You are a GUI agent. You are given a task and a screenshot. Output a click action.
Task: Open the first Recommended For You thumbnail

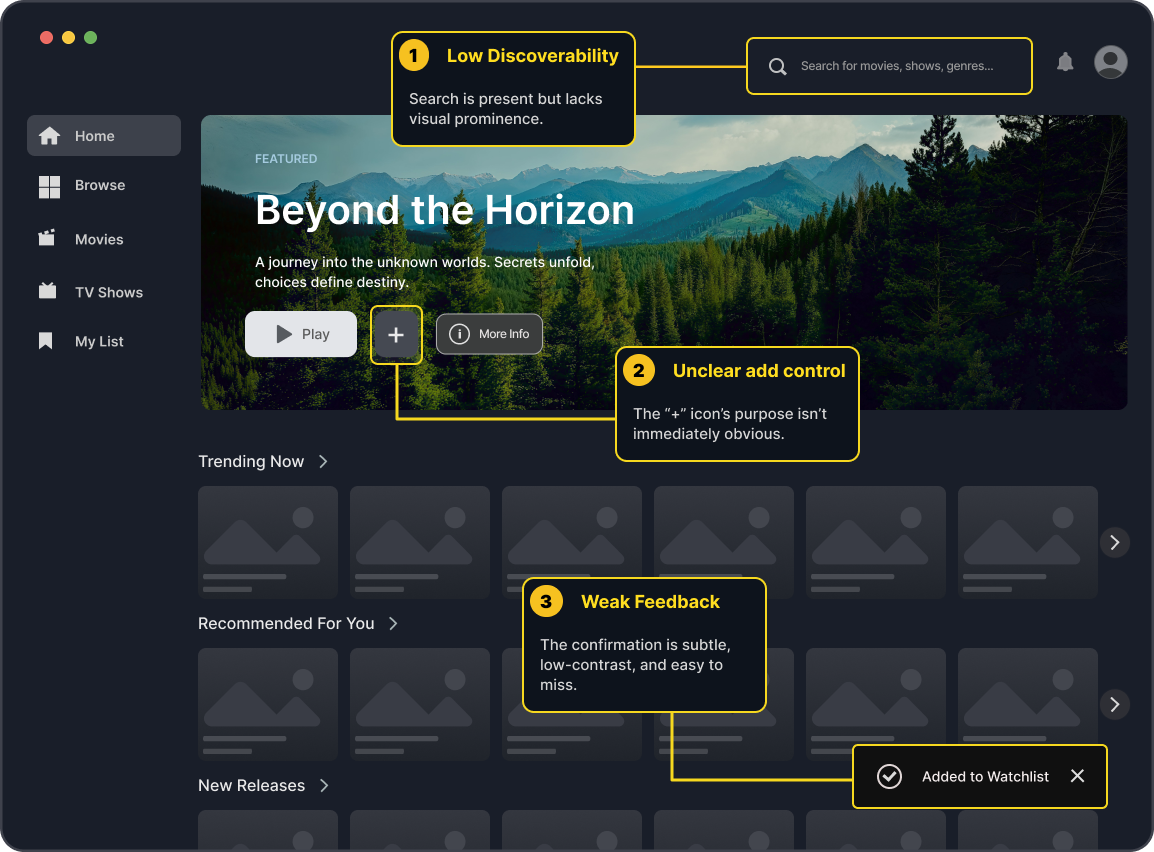pos(268,704)
